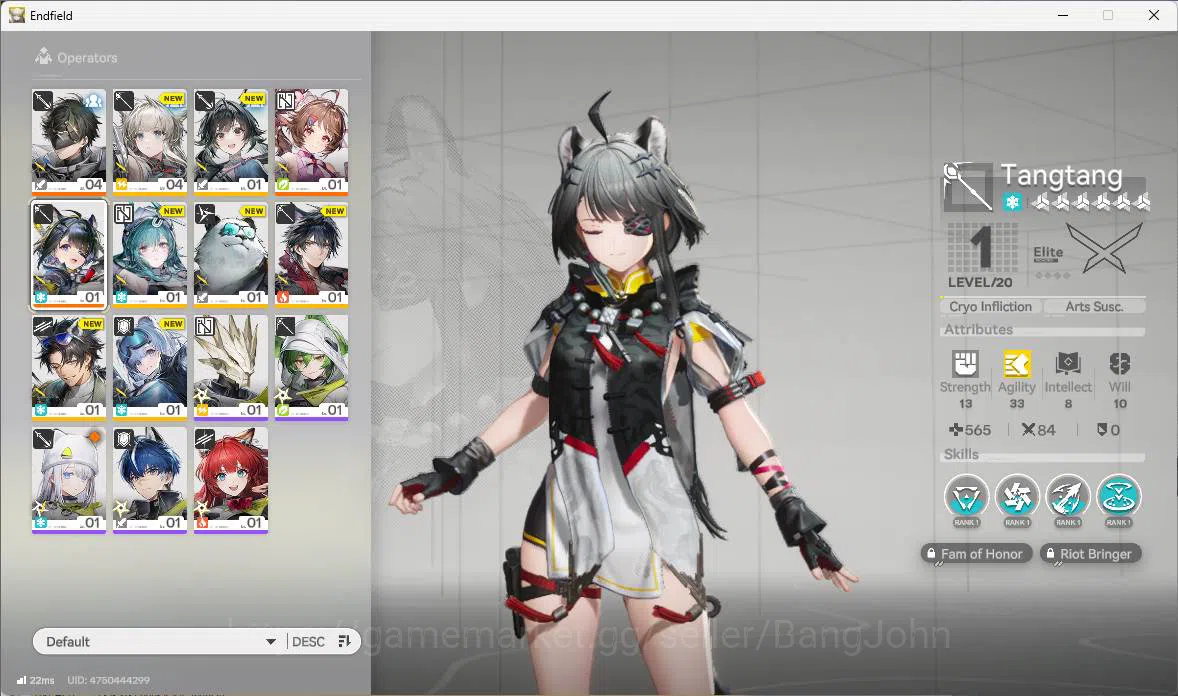Click the highlighted Agility icon
Viewport: 1178px width, 696px height.
pos(1016,364)
